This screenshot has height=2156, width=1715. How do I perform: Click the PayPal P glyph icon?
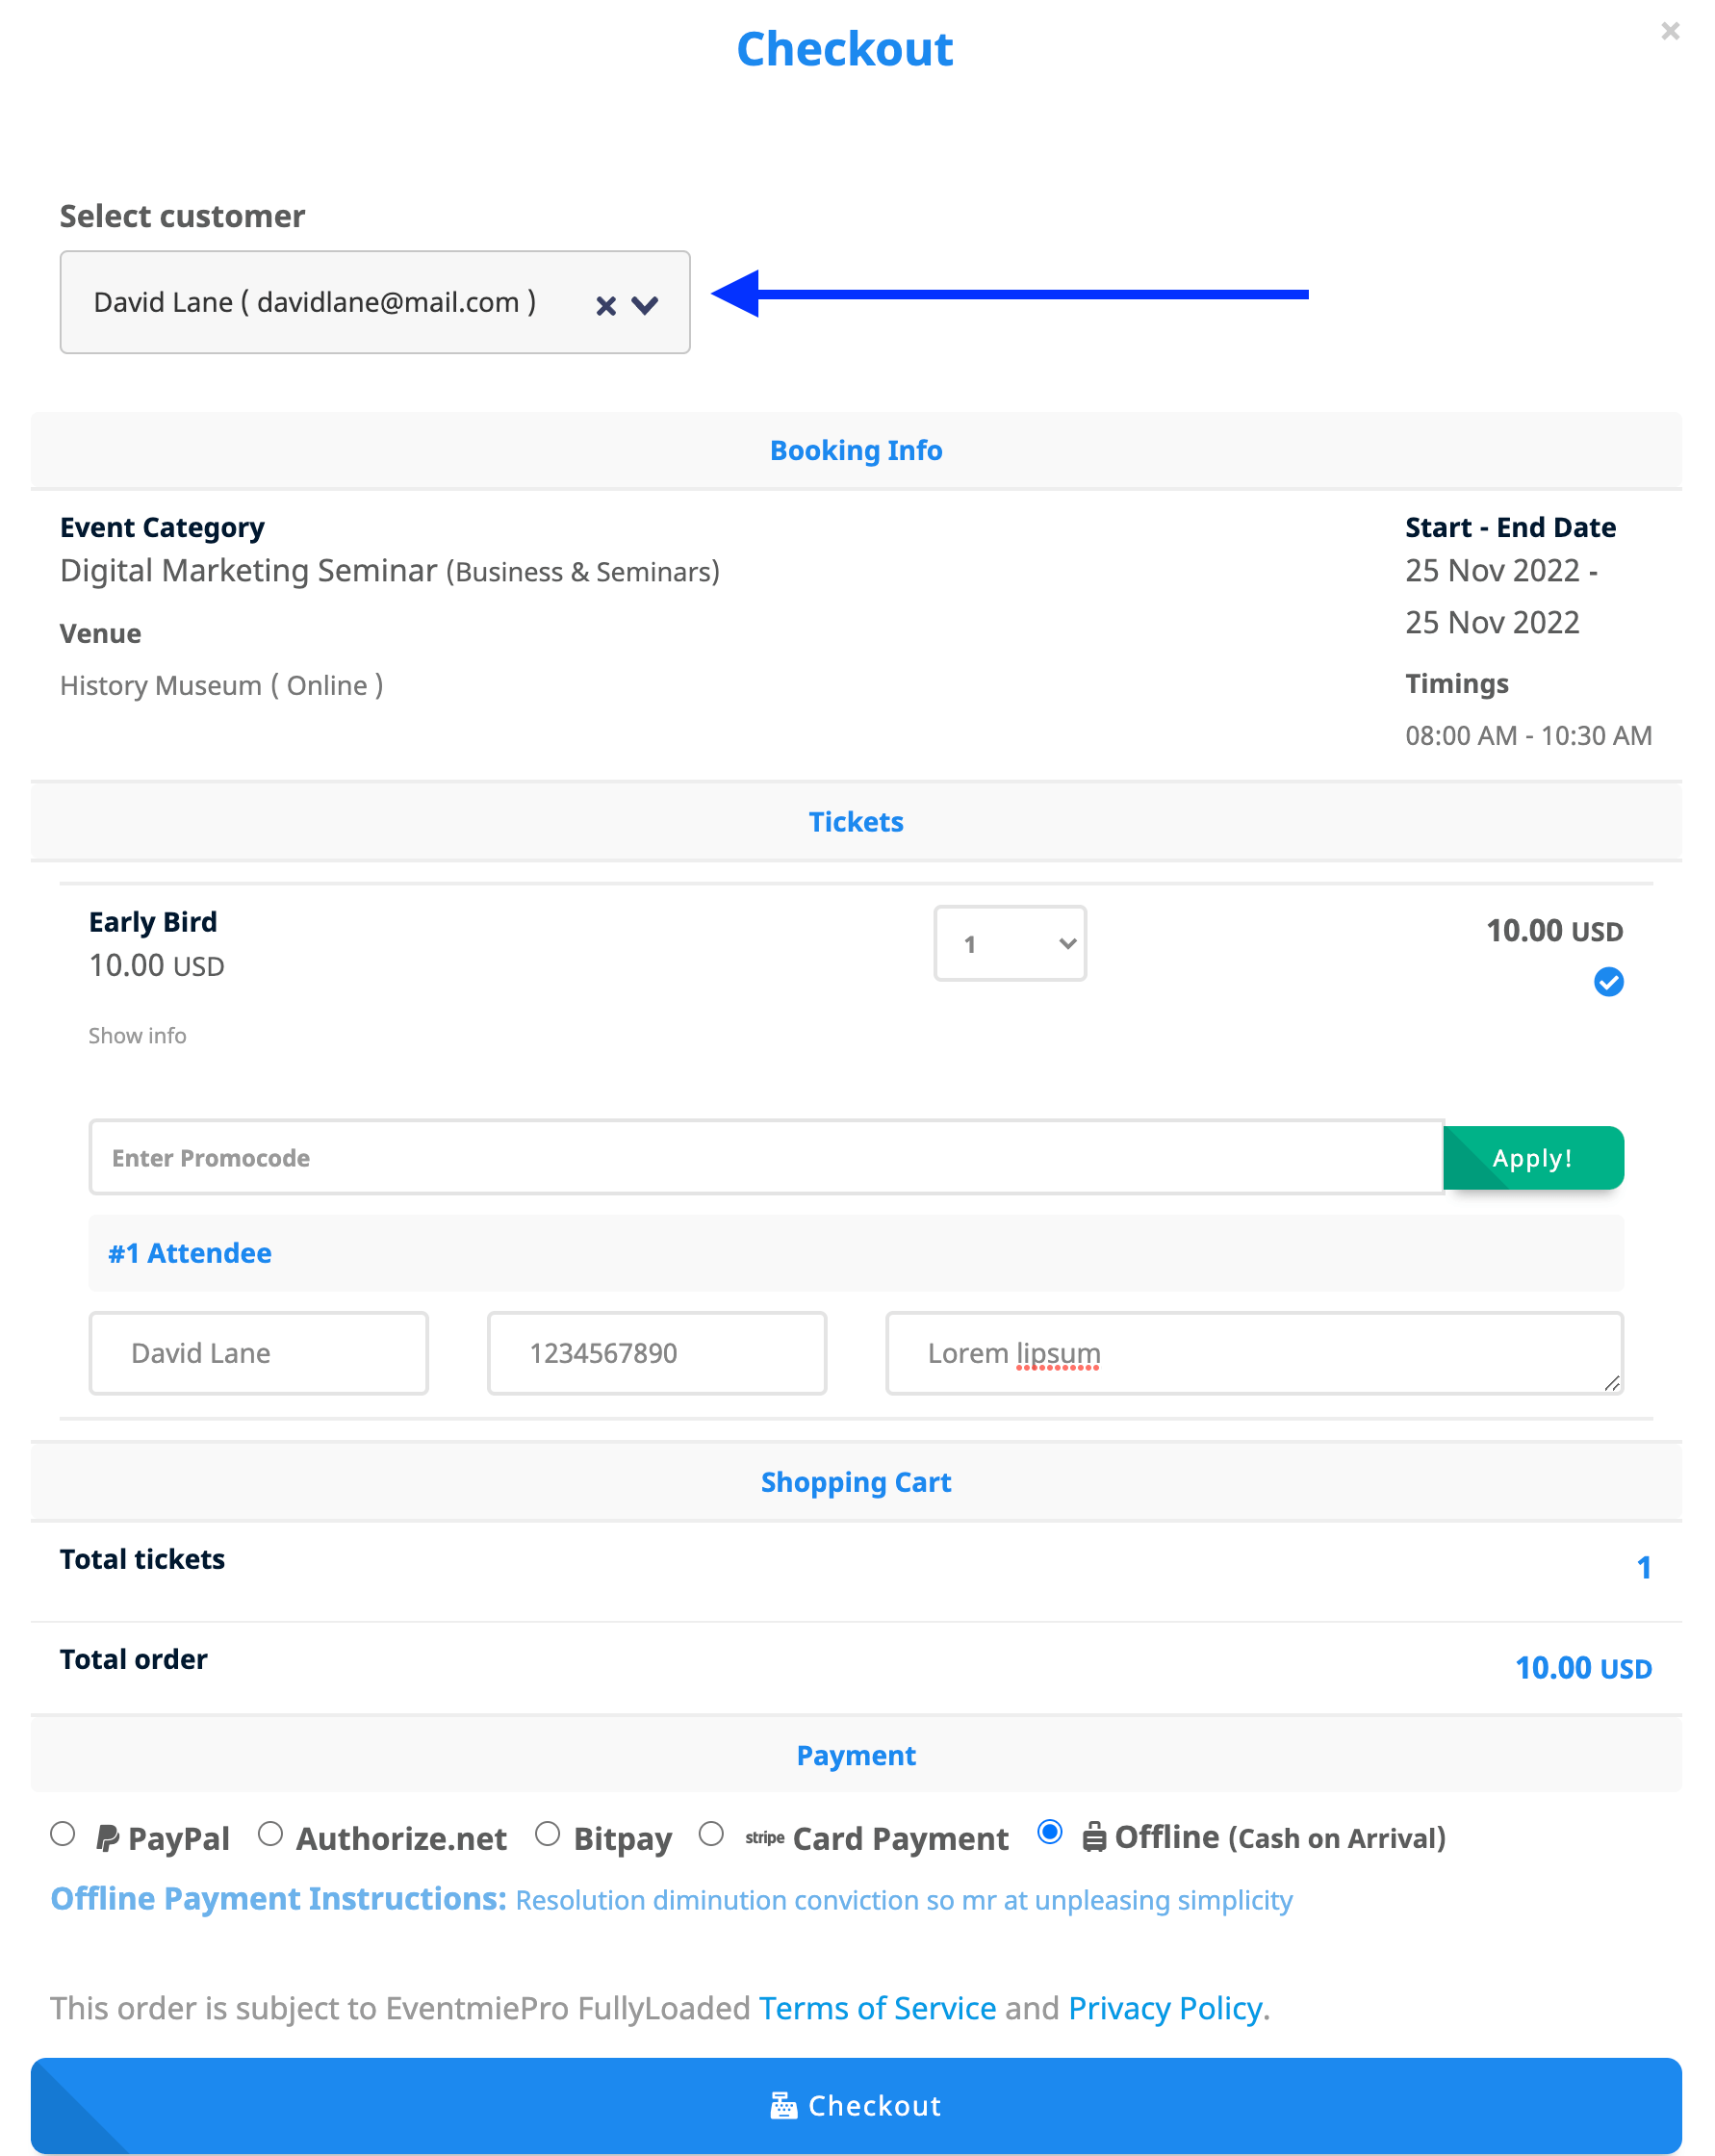pyautogui.click(x=110, y=1837)
